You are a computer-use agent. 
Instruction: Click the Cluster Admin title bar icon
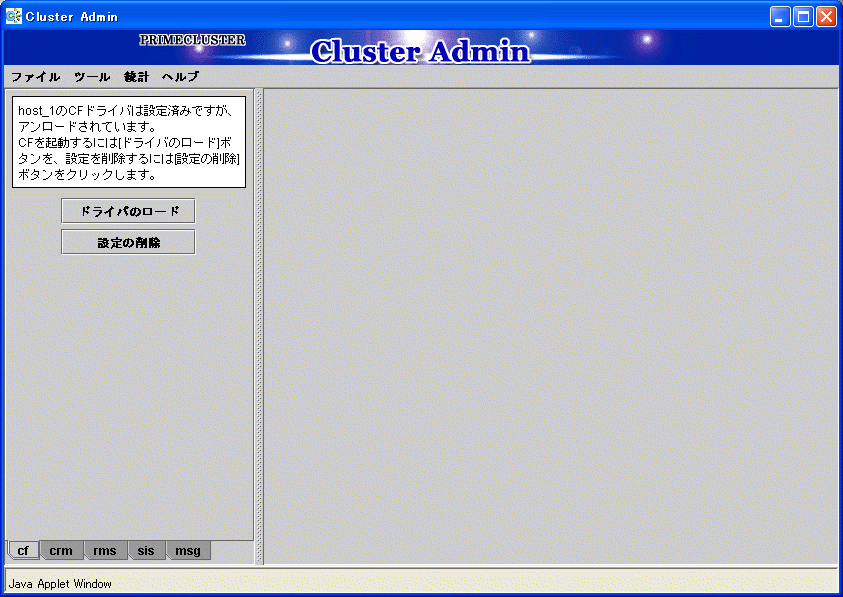(13, 16)
